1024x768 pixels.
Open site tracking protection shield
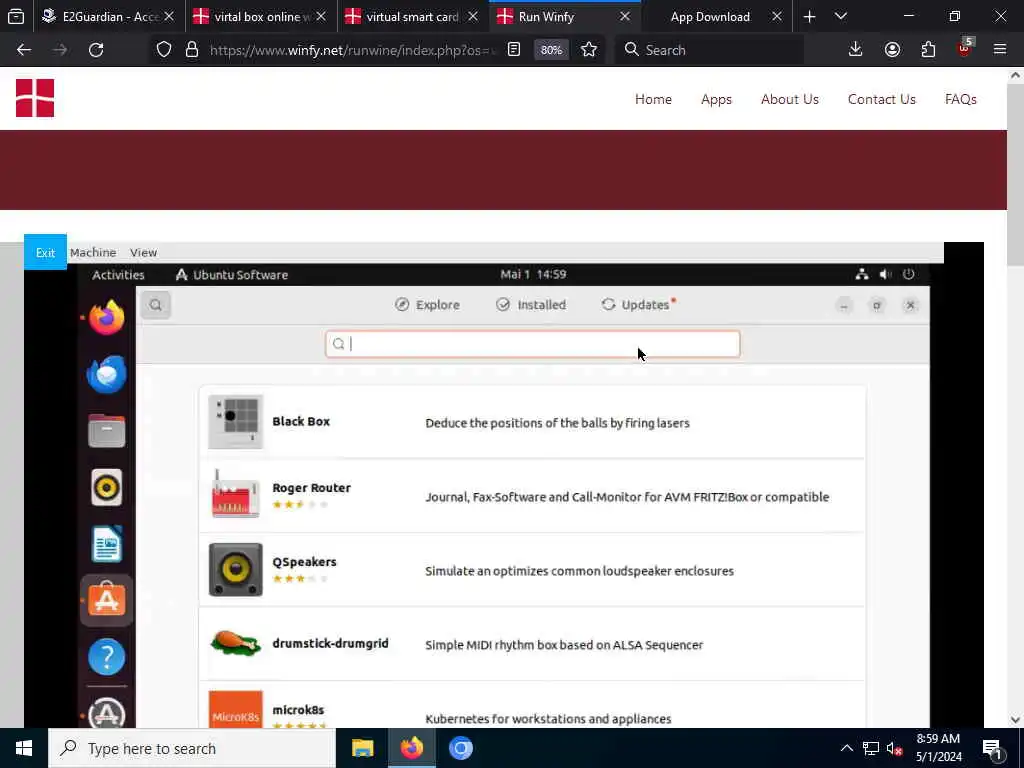(x=164, y=50)
